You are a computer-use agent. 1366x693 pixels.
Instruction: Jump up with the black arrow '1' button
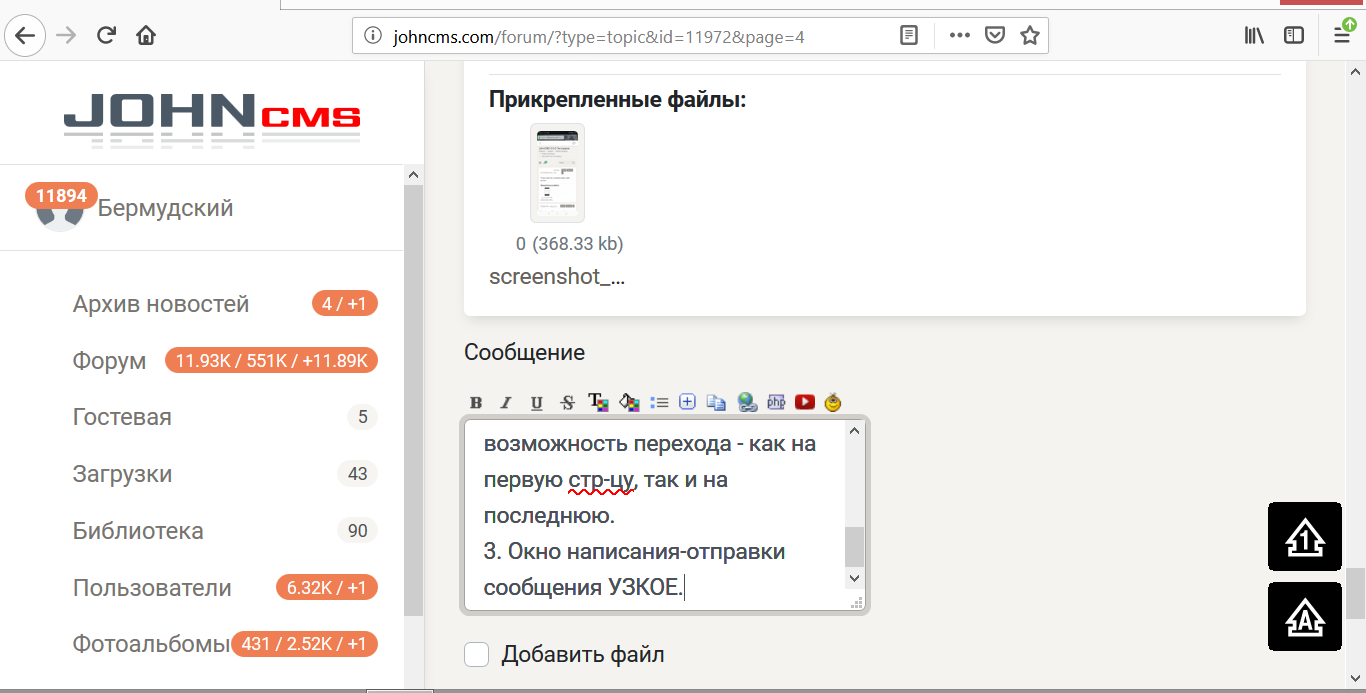[x=1305, y=536]
